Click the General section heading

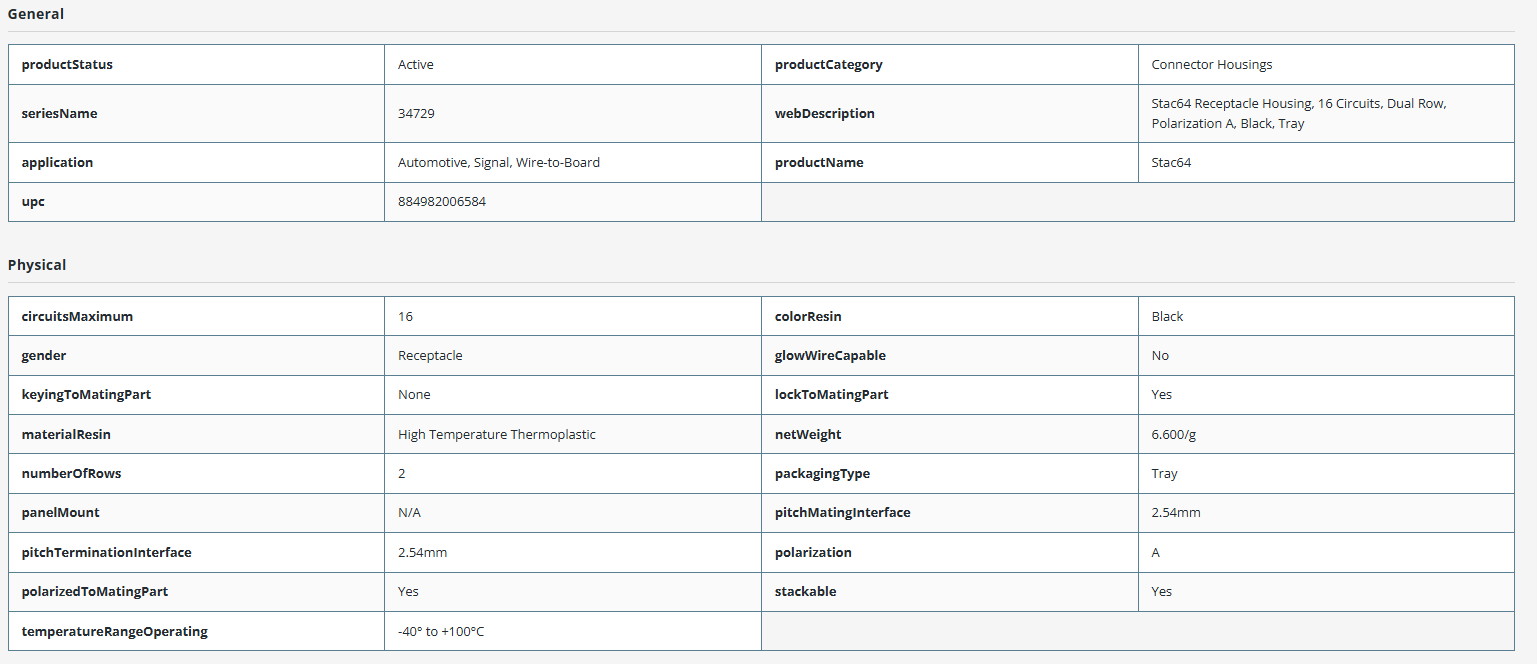pyautogui.click(x=36, y=14)
